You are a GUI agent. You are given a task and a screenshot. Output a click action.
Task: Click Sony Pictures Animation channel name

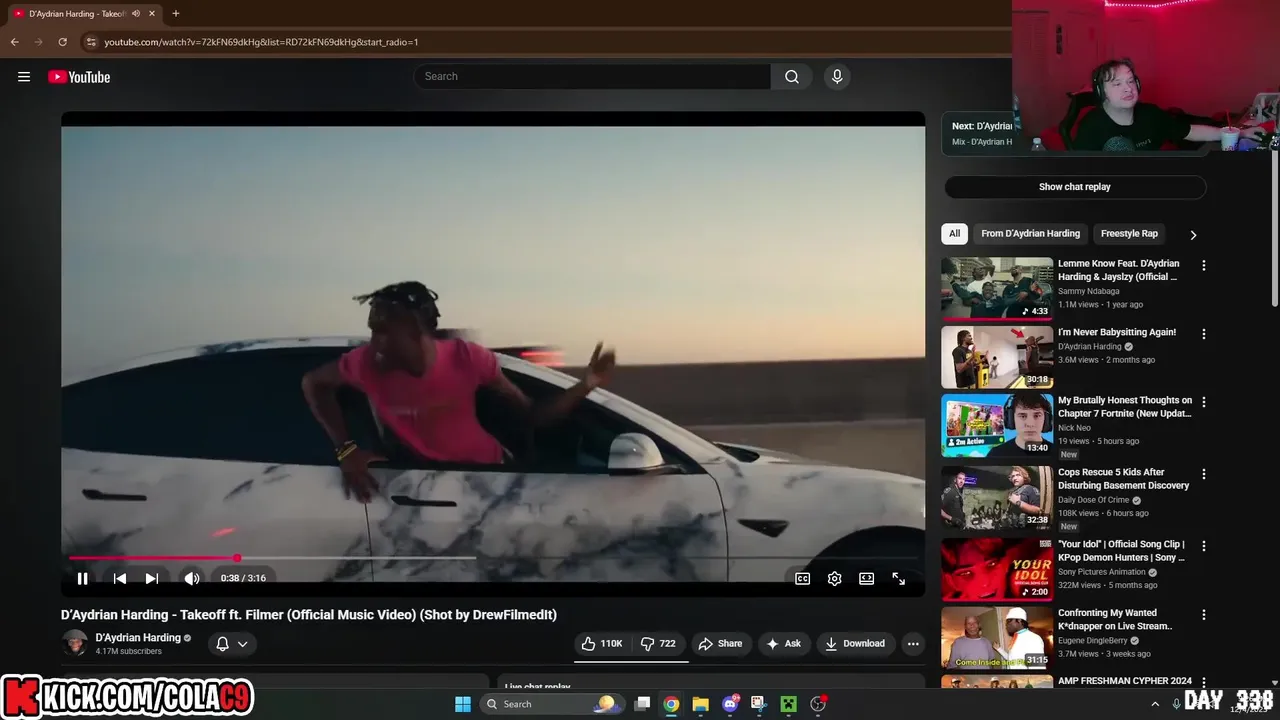(x=1102, y=572)
